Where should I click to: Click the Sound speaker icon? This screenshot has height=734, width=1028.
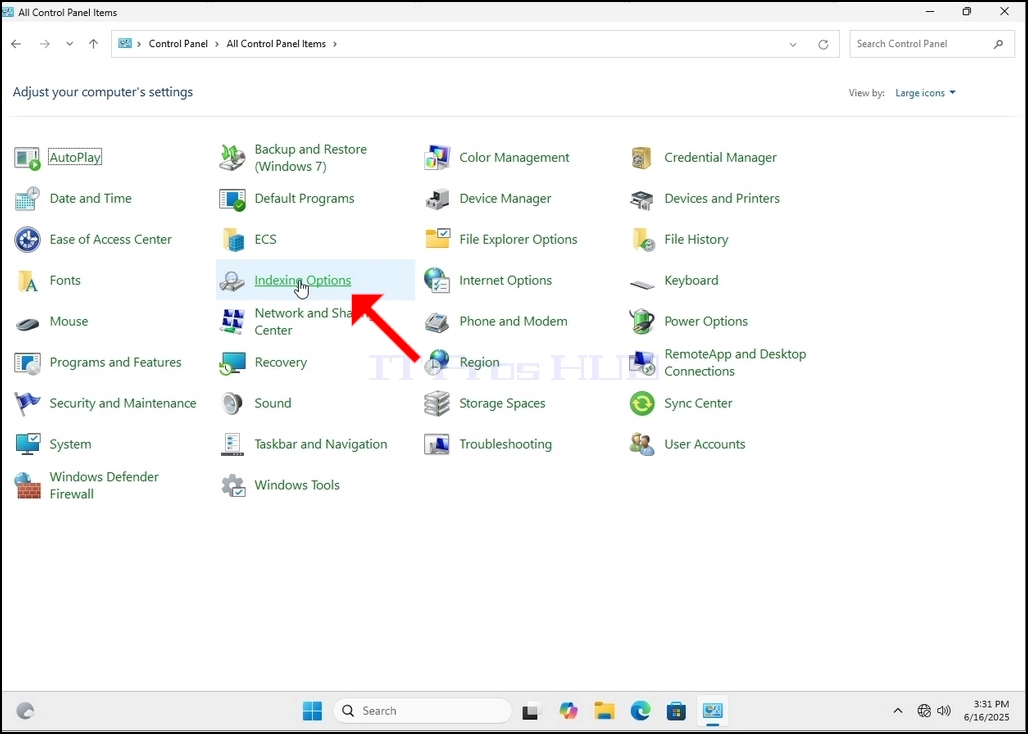[x=232, y=404]
